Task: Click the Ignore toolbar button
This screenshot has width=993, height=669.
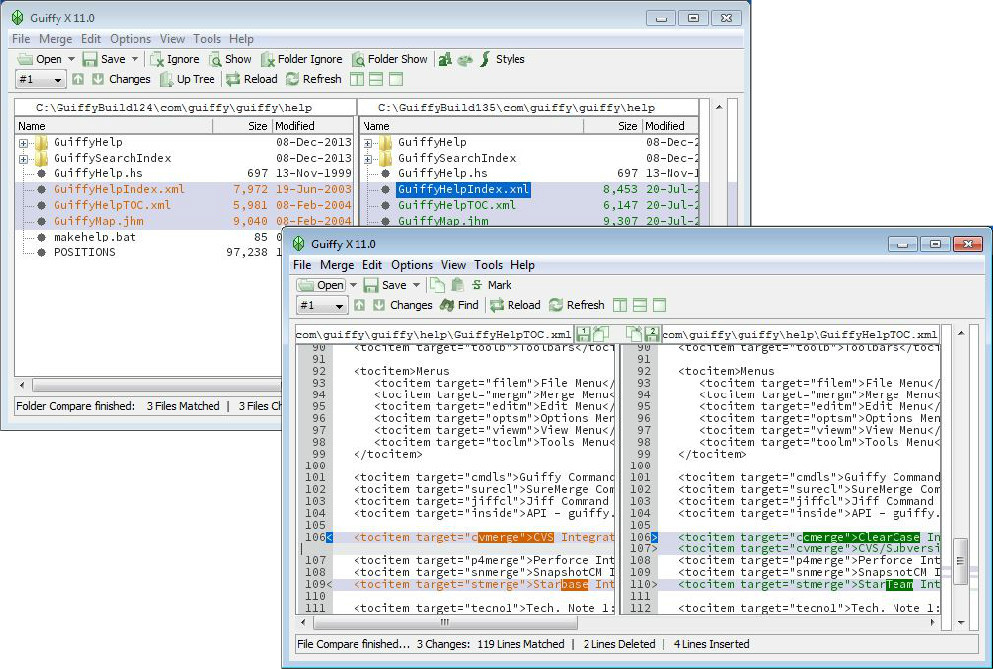Action: coord(175,59)
